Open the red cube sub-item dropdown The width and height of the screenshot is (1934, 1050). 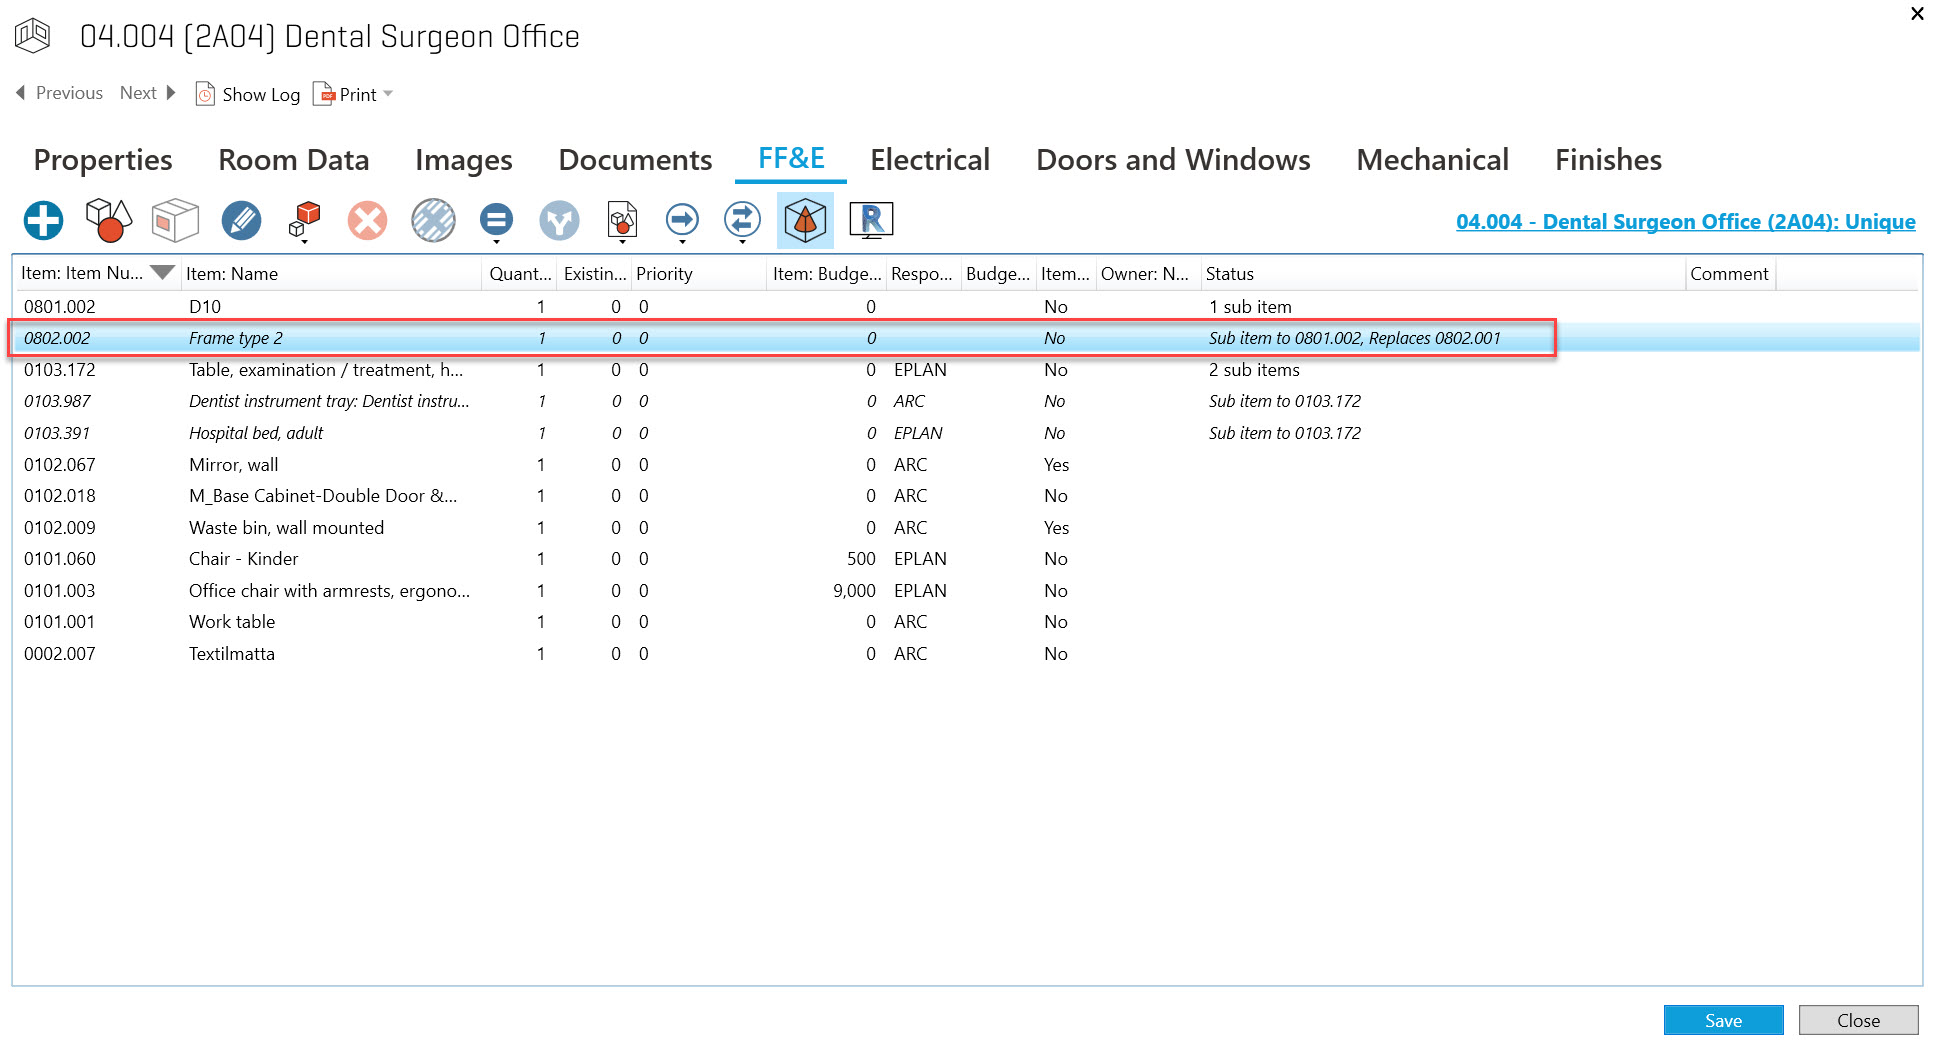pos(304,241)
